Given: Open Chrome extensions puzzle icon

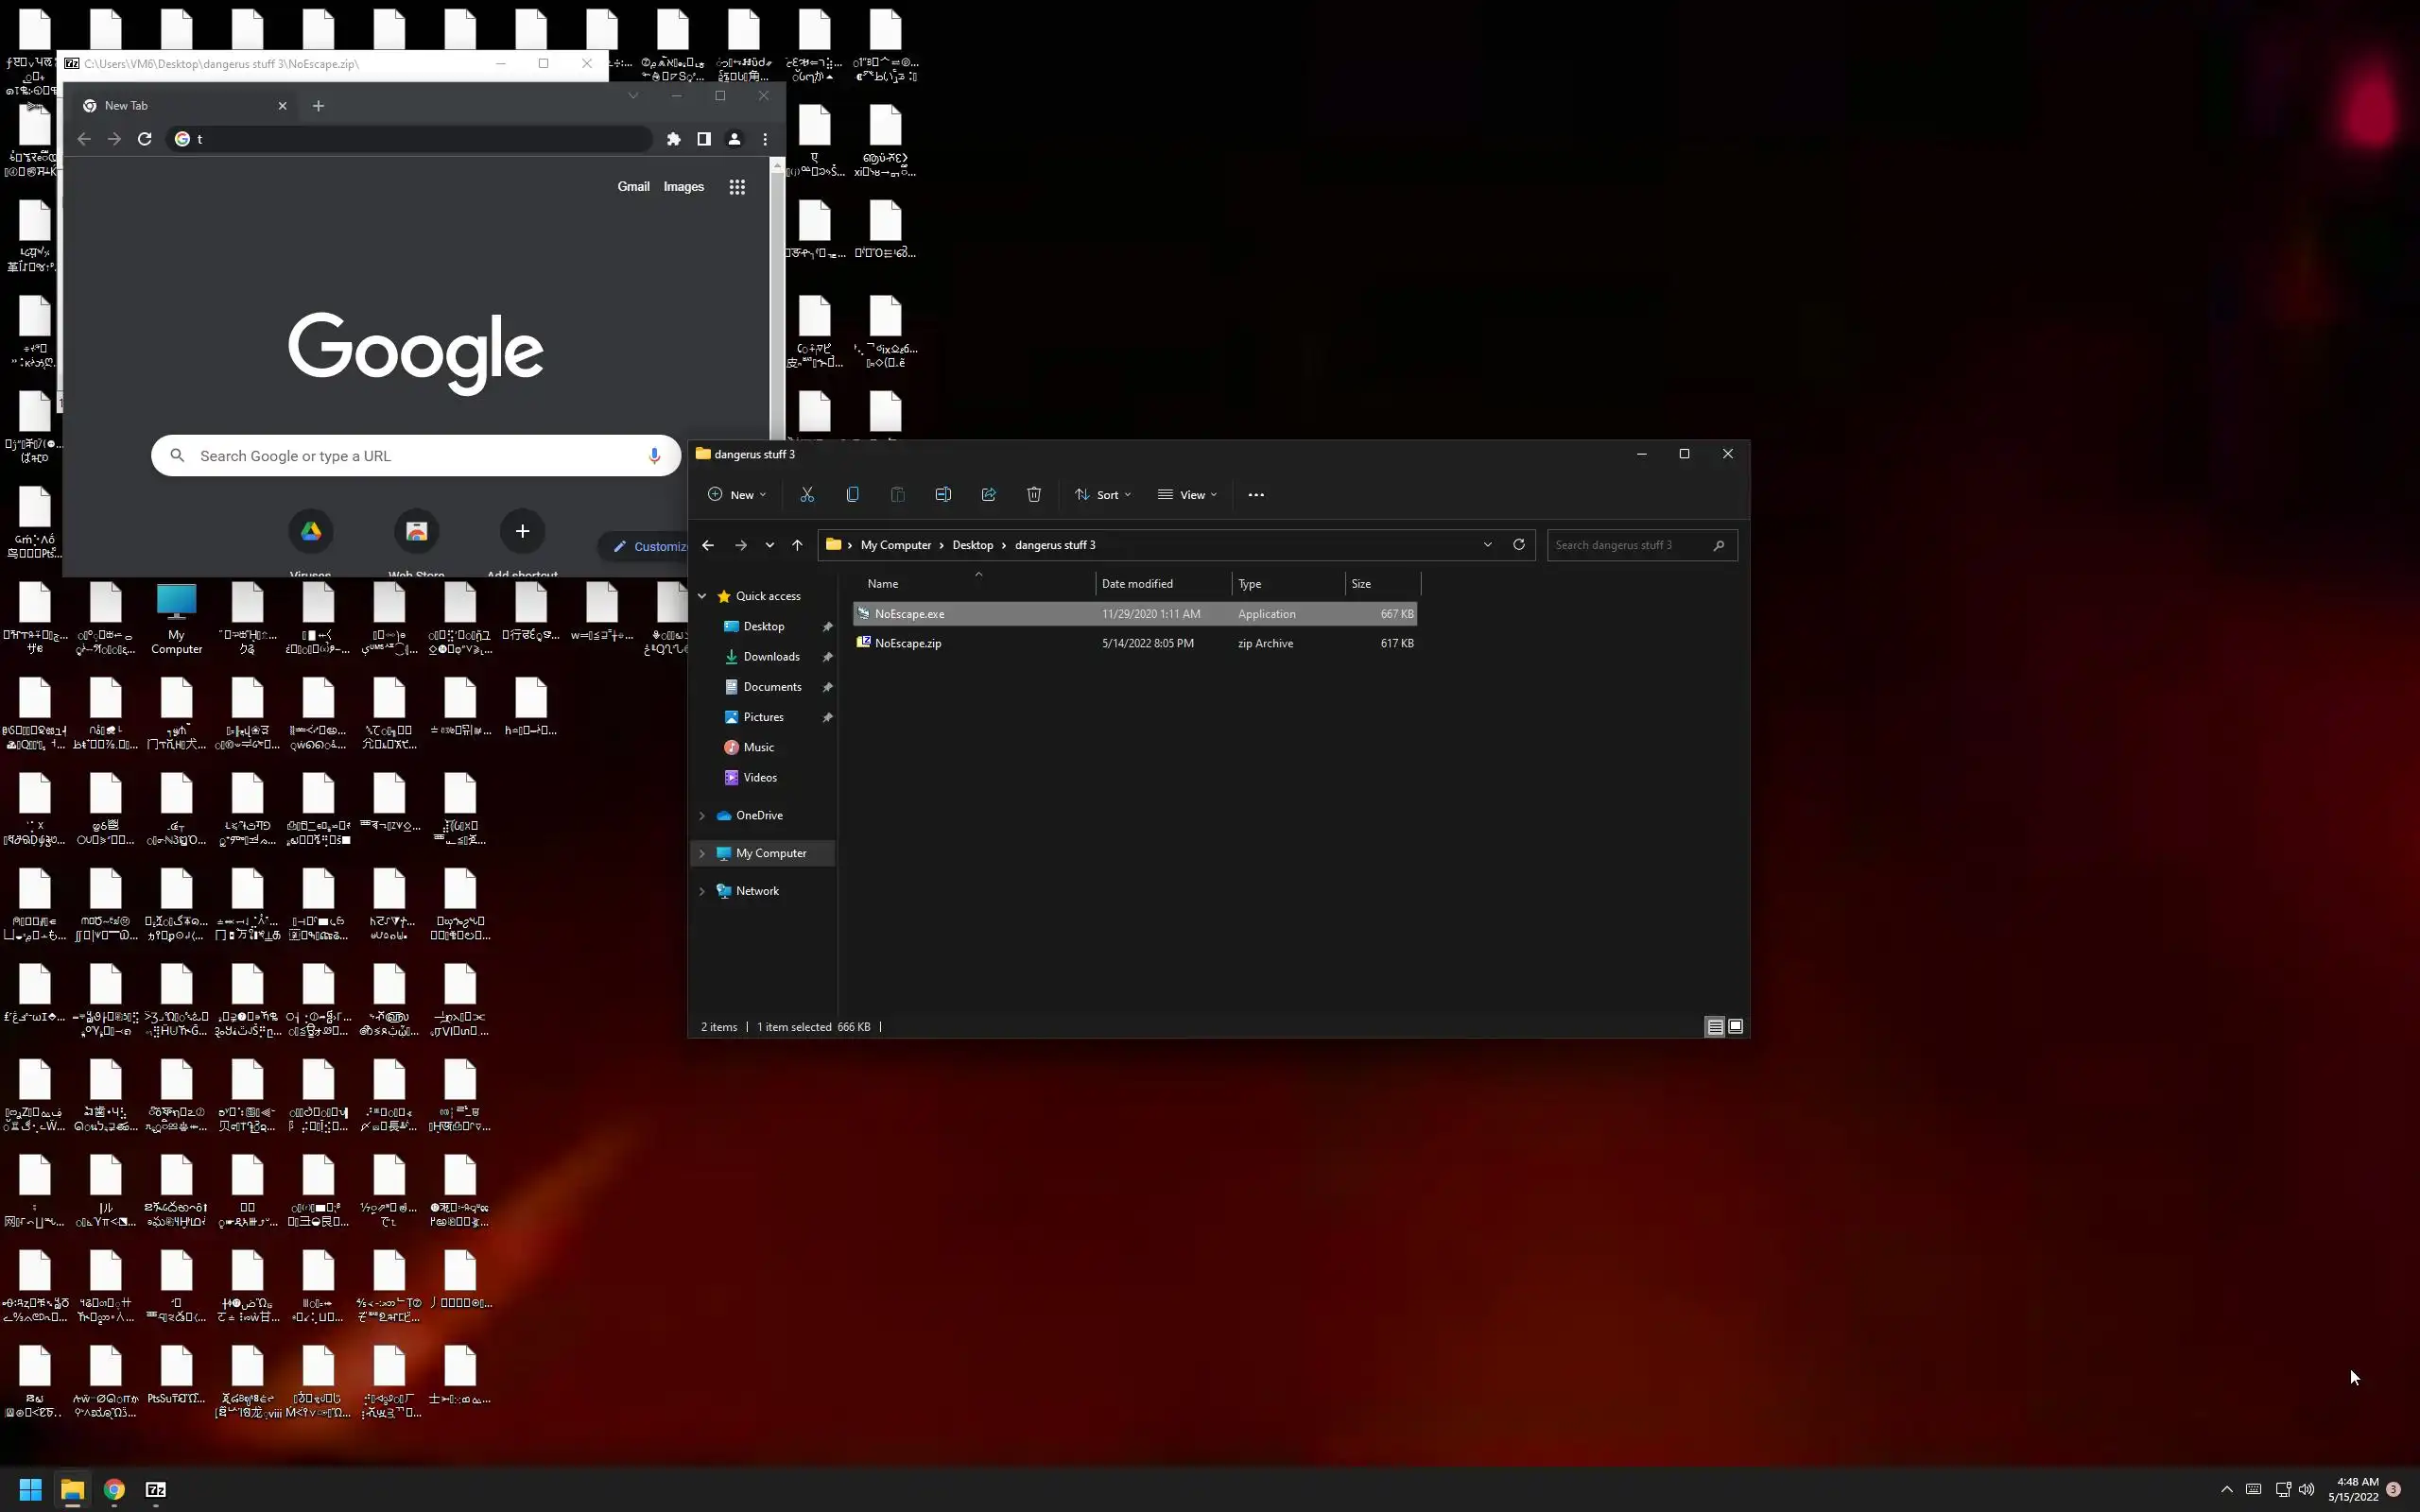Looking at the screenshot, I should [x=674, y=139].
